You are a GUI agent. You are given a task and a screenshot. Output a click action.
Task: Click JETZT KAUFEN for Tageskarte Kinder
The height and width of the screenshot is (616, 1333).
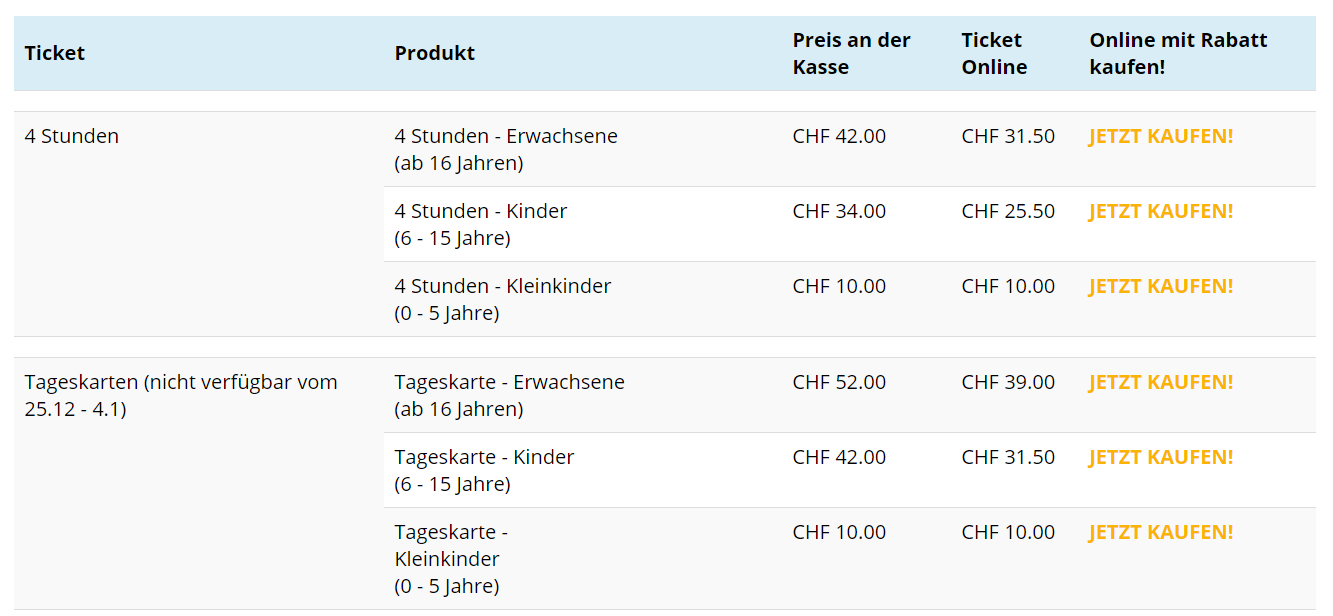tap(1160, 457)
